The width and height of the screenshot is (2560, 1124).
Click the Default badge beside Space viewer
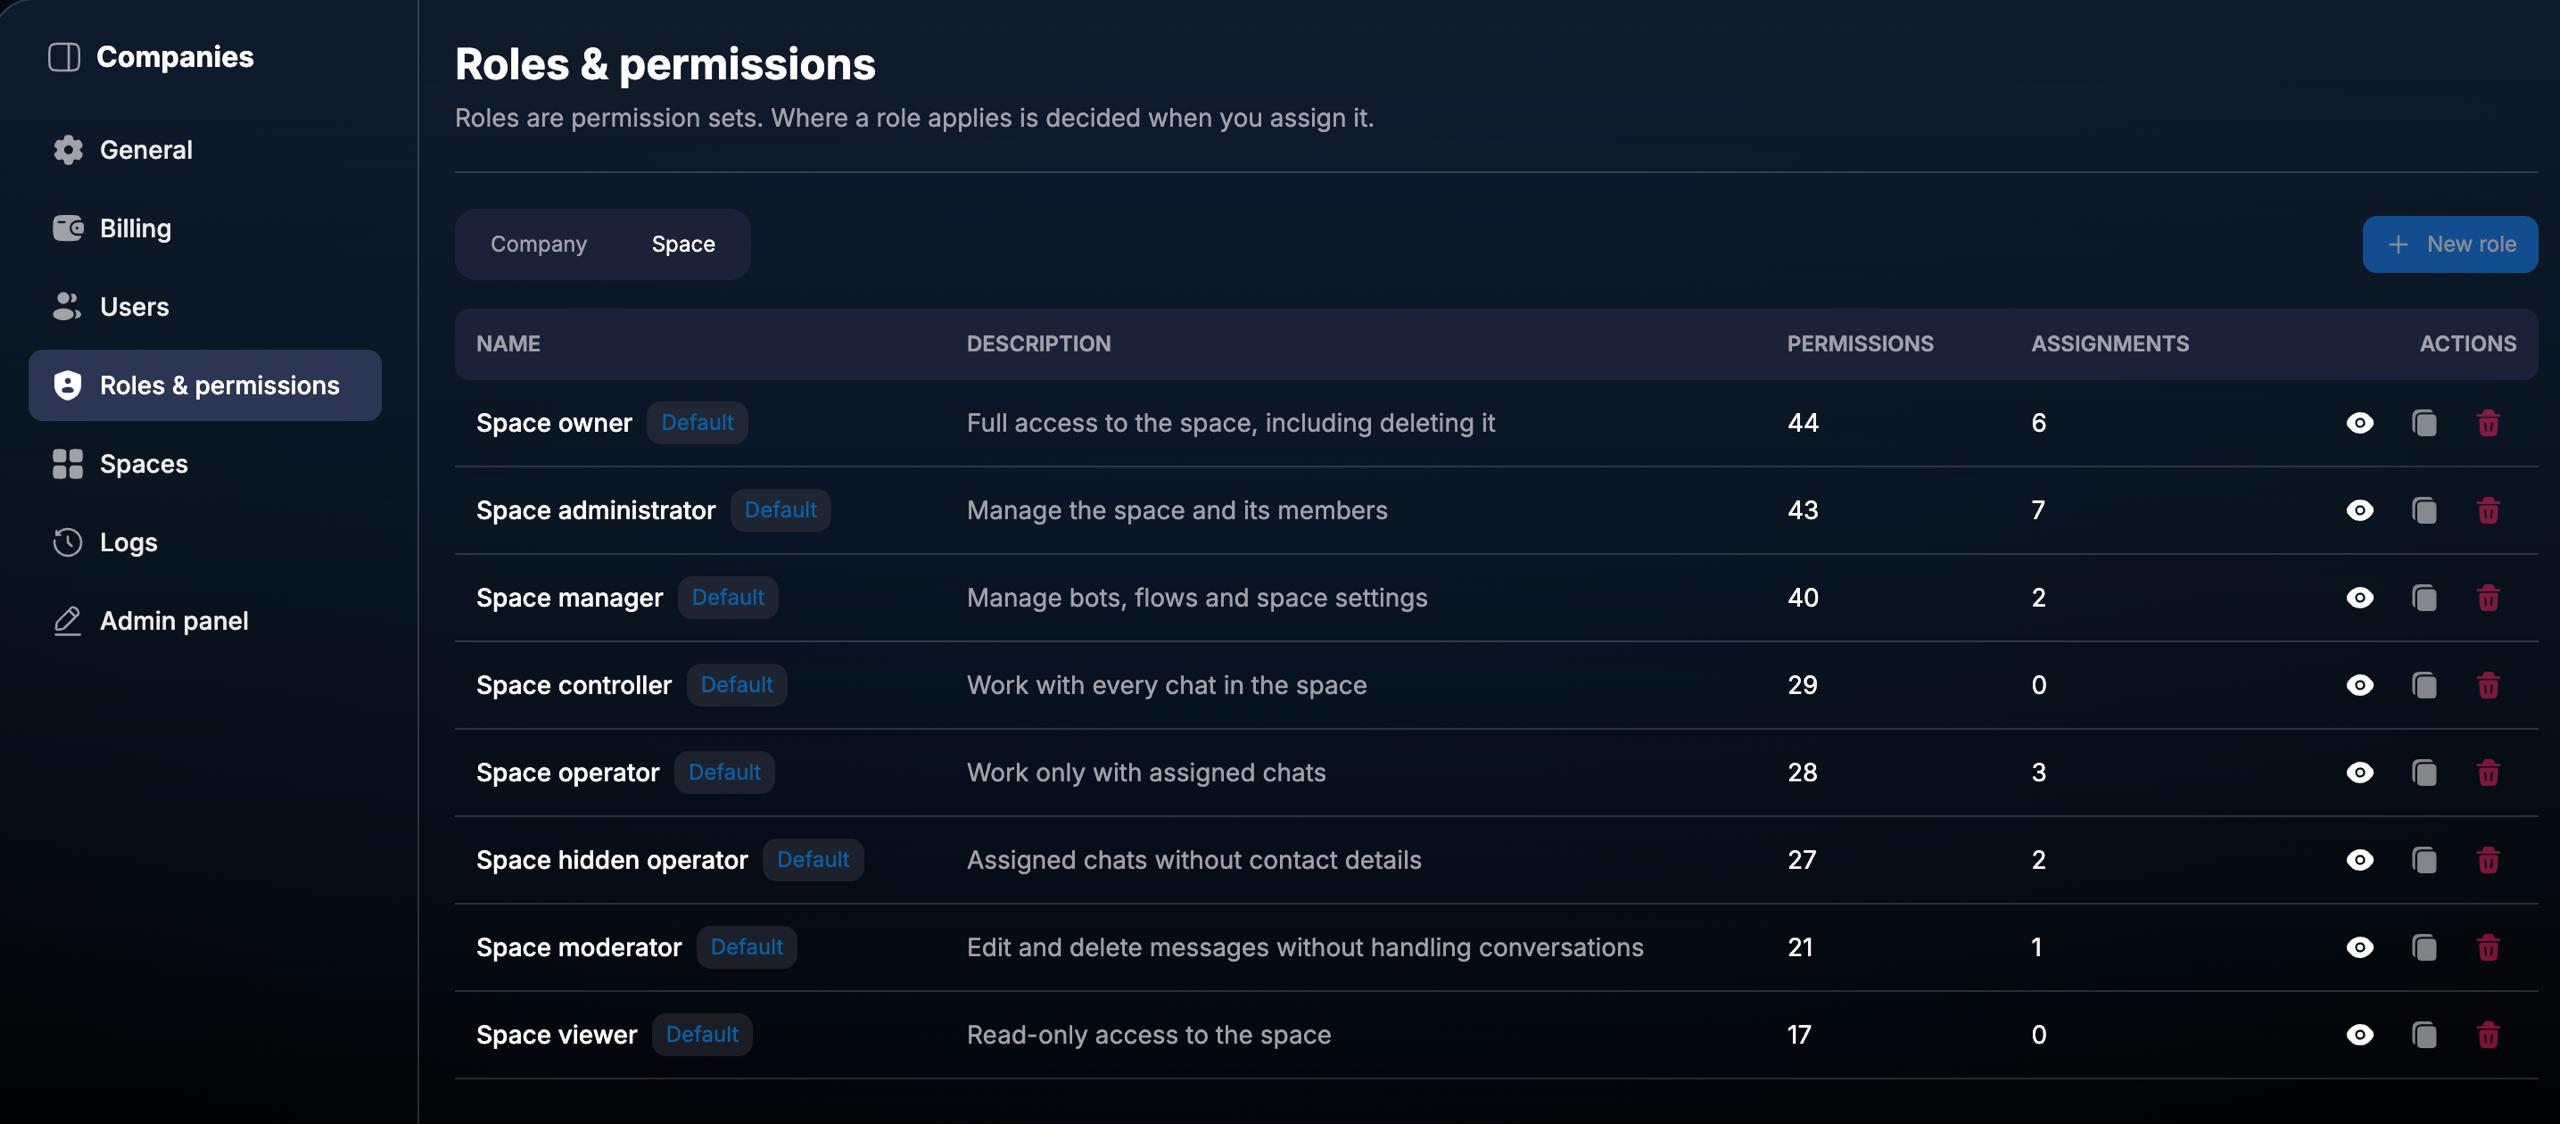click(702, 1035)
